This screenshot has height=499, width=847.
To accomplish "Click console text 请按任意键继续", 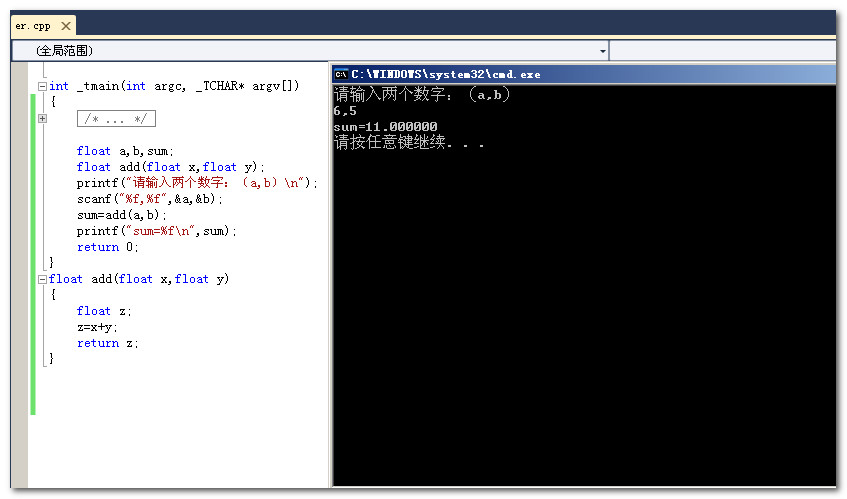I will (x=409, y=143).
